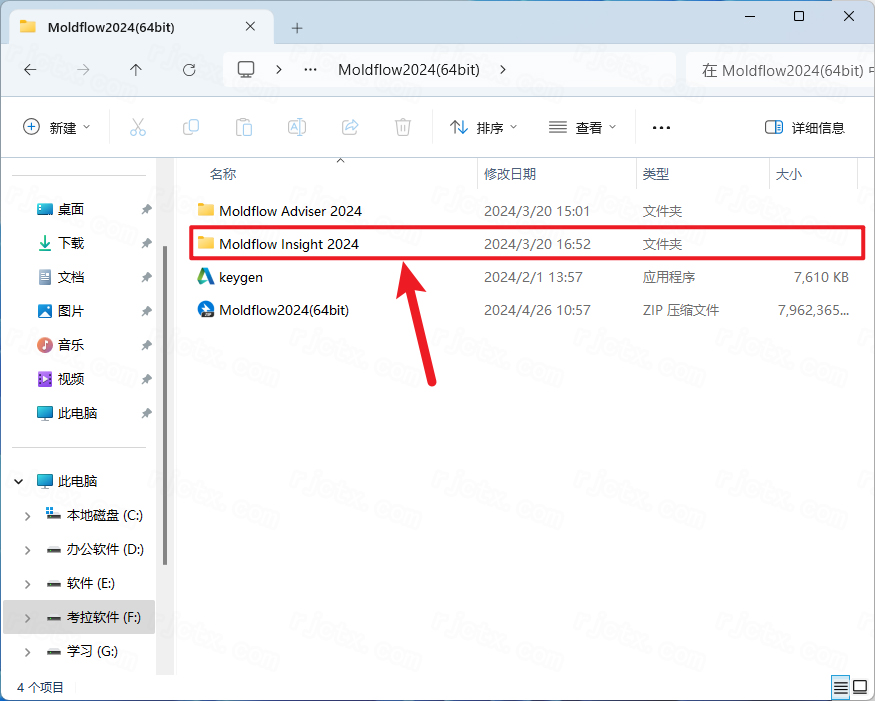Open a new File Explorer tab

tap(297, 27)
